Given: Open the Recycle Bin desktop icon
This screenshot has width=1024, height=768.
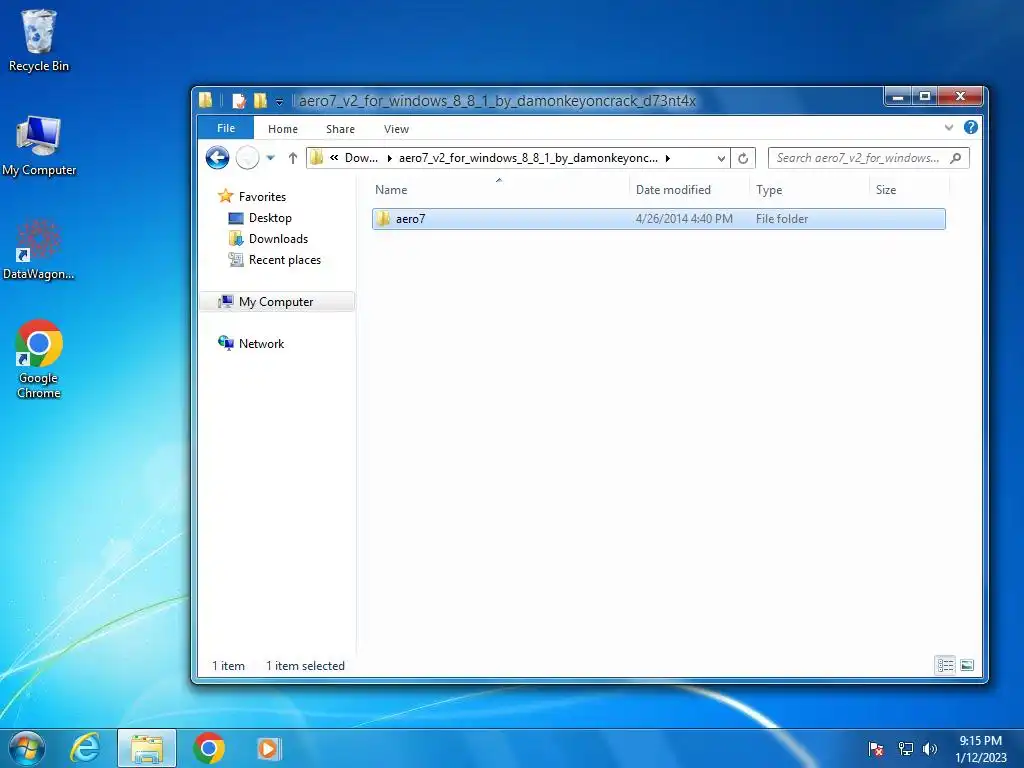Looking at the screenshot, I should pyautogui.click(x=39, y=40).
